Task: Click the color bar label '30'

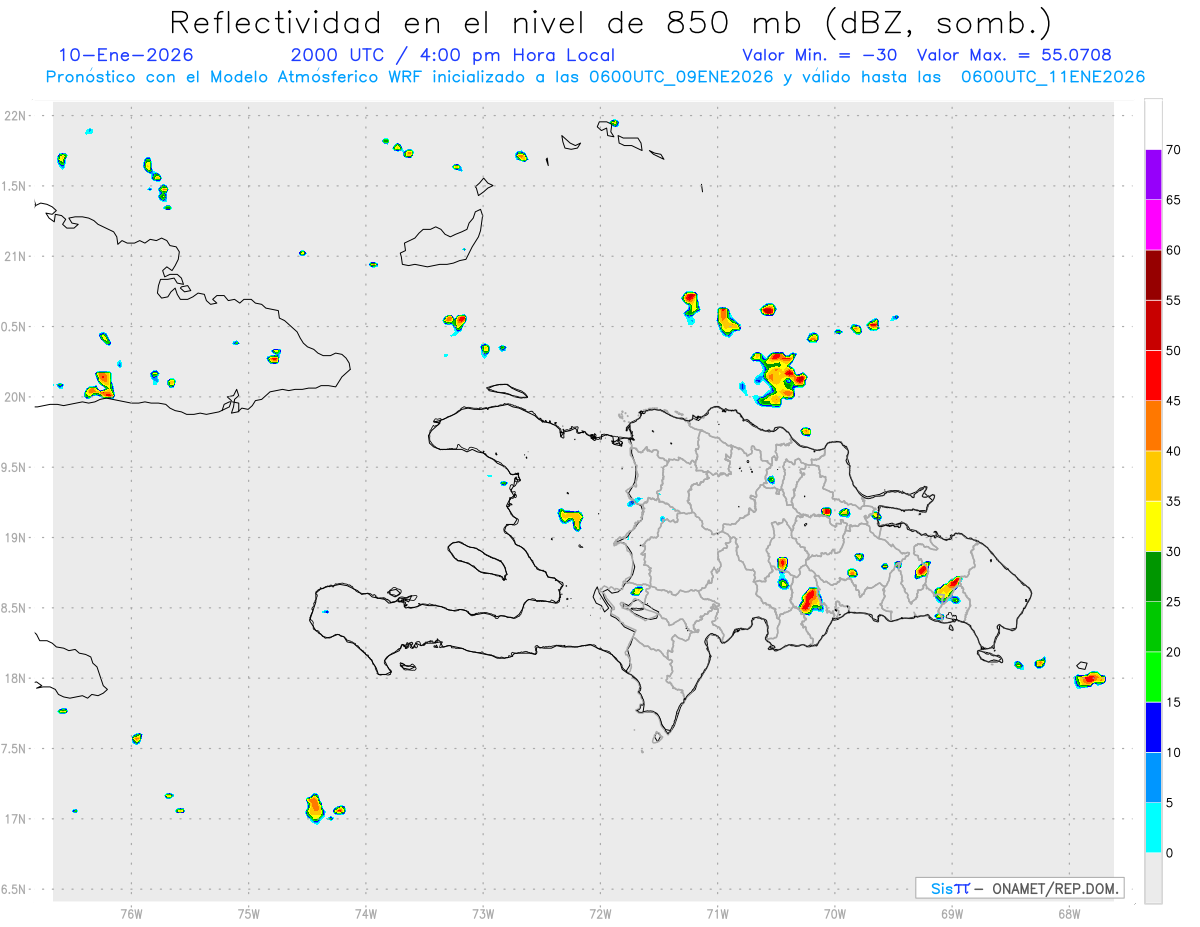Action: point(1174,552)
